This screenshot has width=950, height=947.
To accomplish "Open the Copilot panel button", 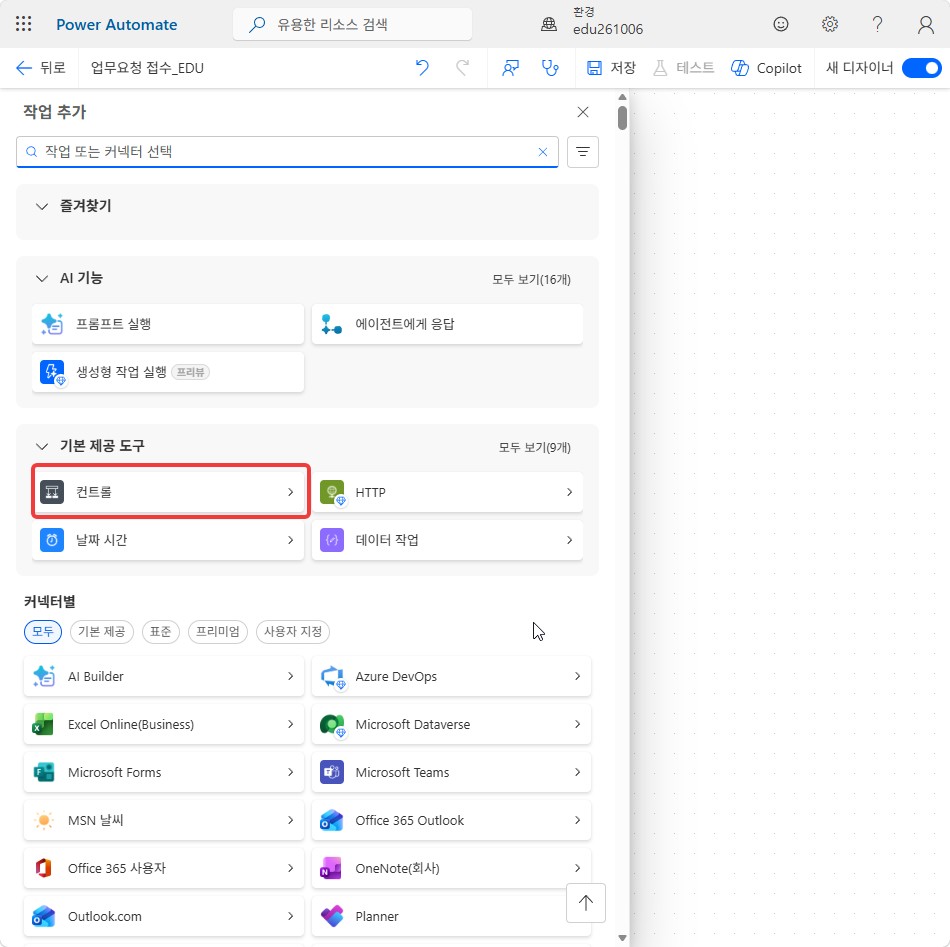I will tap(766, 68).
